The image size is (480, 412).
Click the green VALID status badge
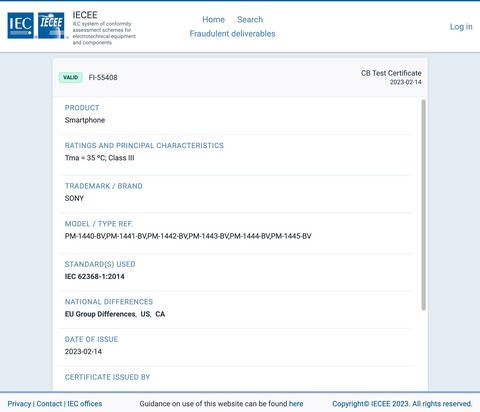pyautogui.click(x=71, y=77)
